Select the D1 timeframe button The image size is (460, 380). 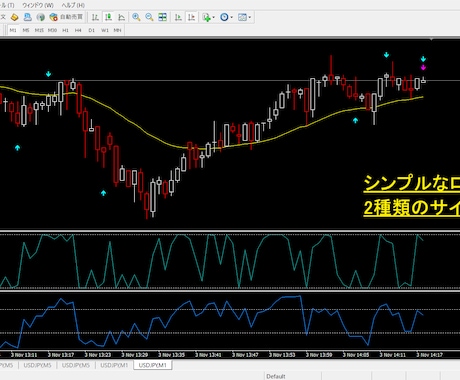[x=91, y=30]
